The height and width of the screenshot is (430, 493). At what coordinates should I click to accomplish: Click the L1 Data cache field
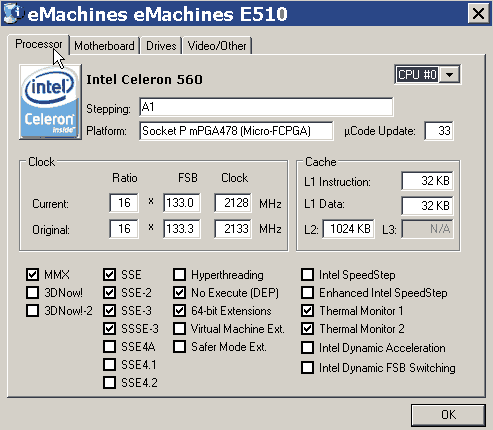click(427, 206)
